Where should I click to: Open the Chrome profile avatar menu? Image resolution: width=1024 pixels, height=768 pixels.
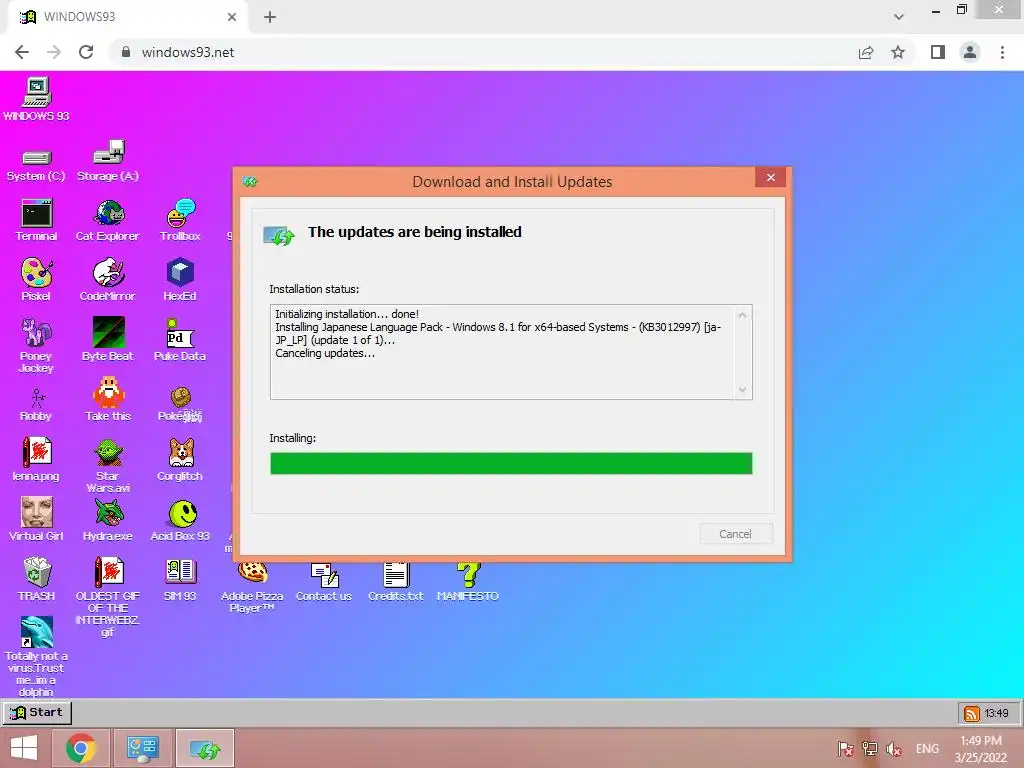click(x=970, y=52)
